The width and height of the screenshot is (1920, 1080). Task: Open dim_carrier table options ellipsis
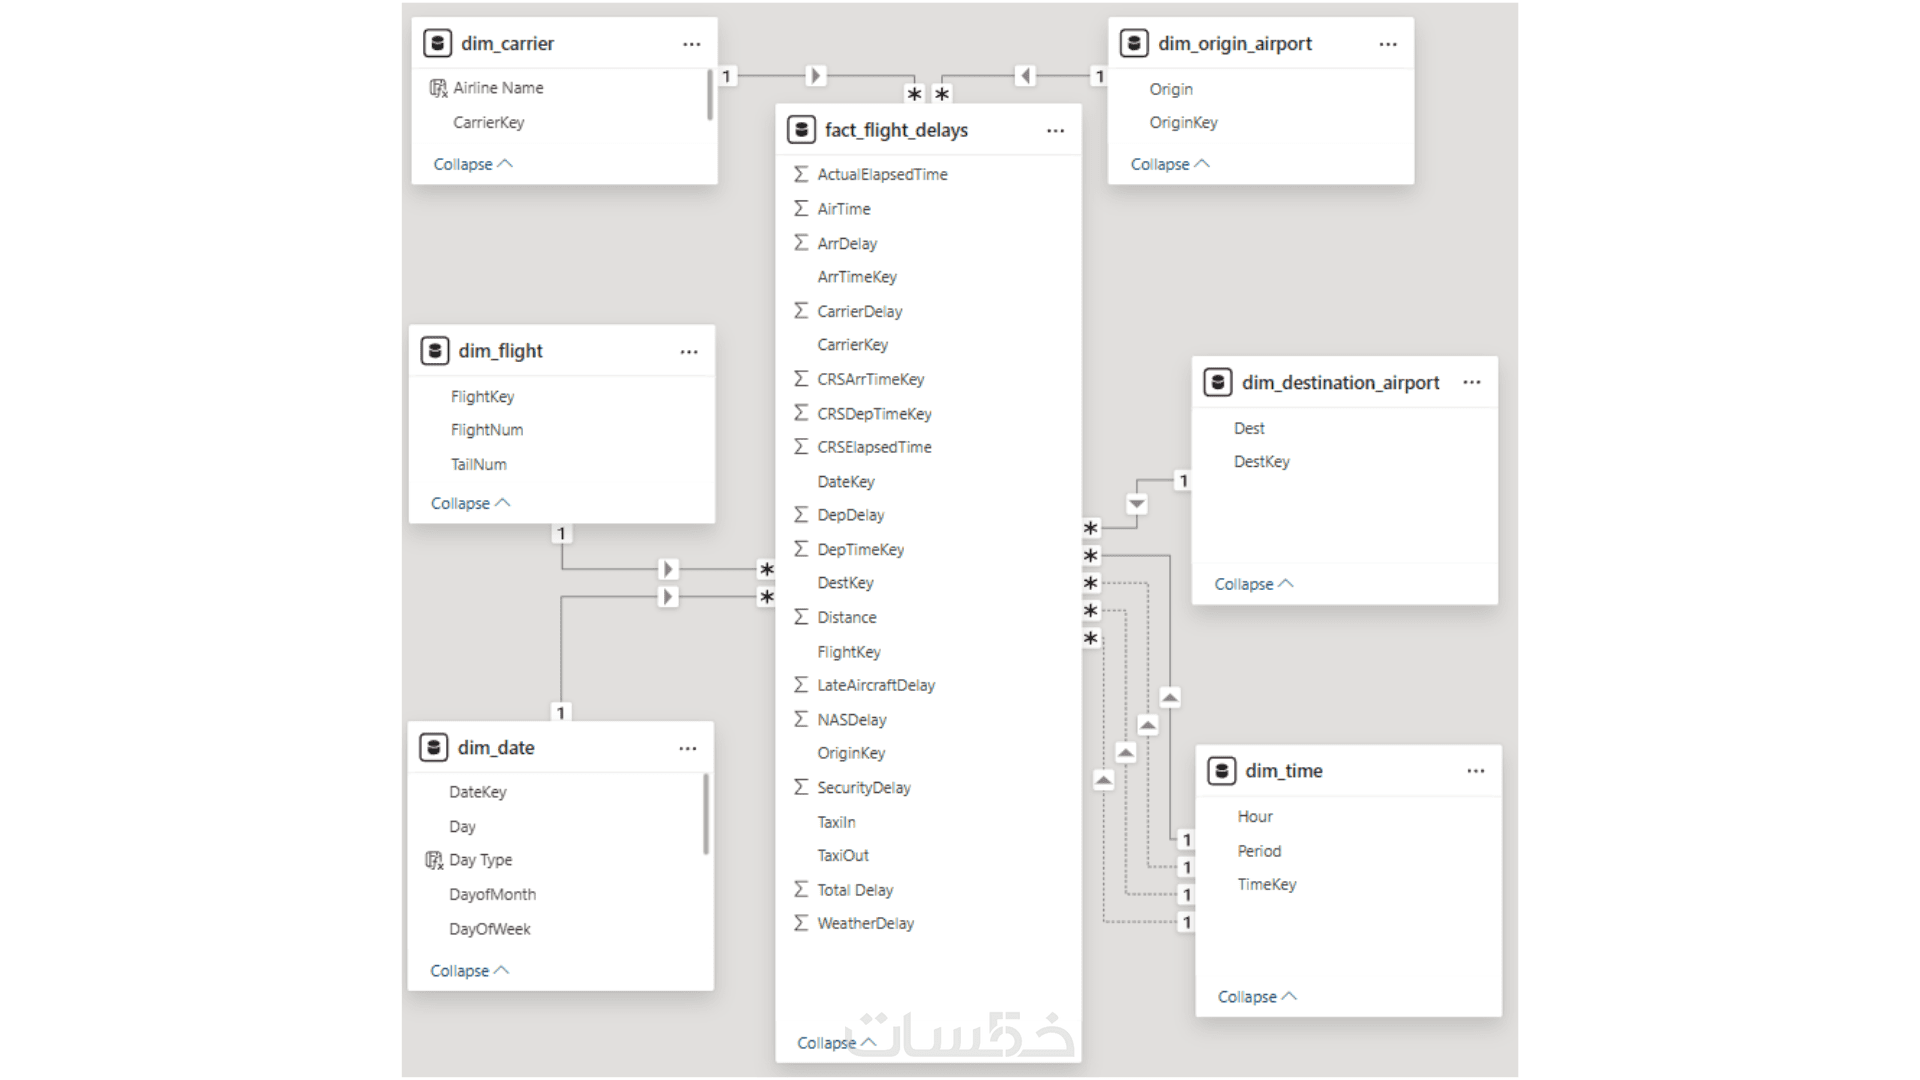click(x=691, y=44)
